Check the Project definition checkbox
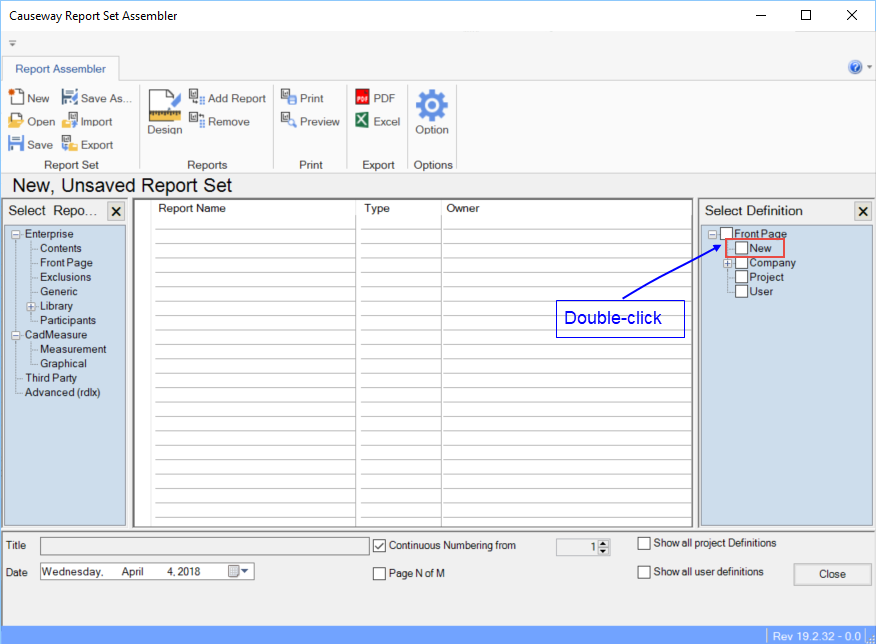Viewport: 876px width, 644px height. pyautogui.click(x=741, y=277)
